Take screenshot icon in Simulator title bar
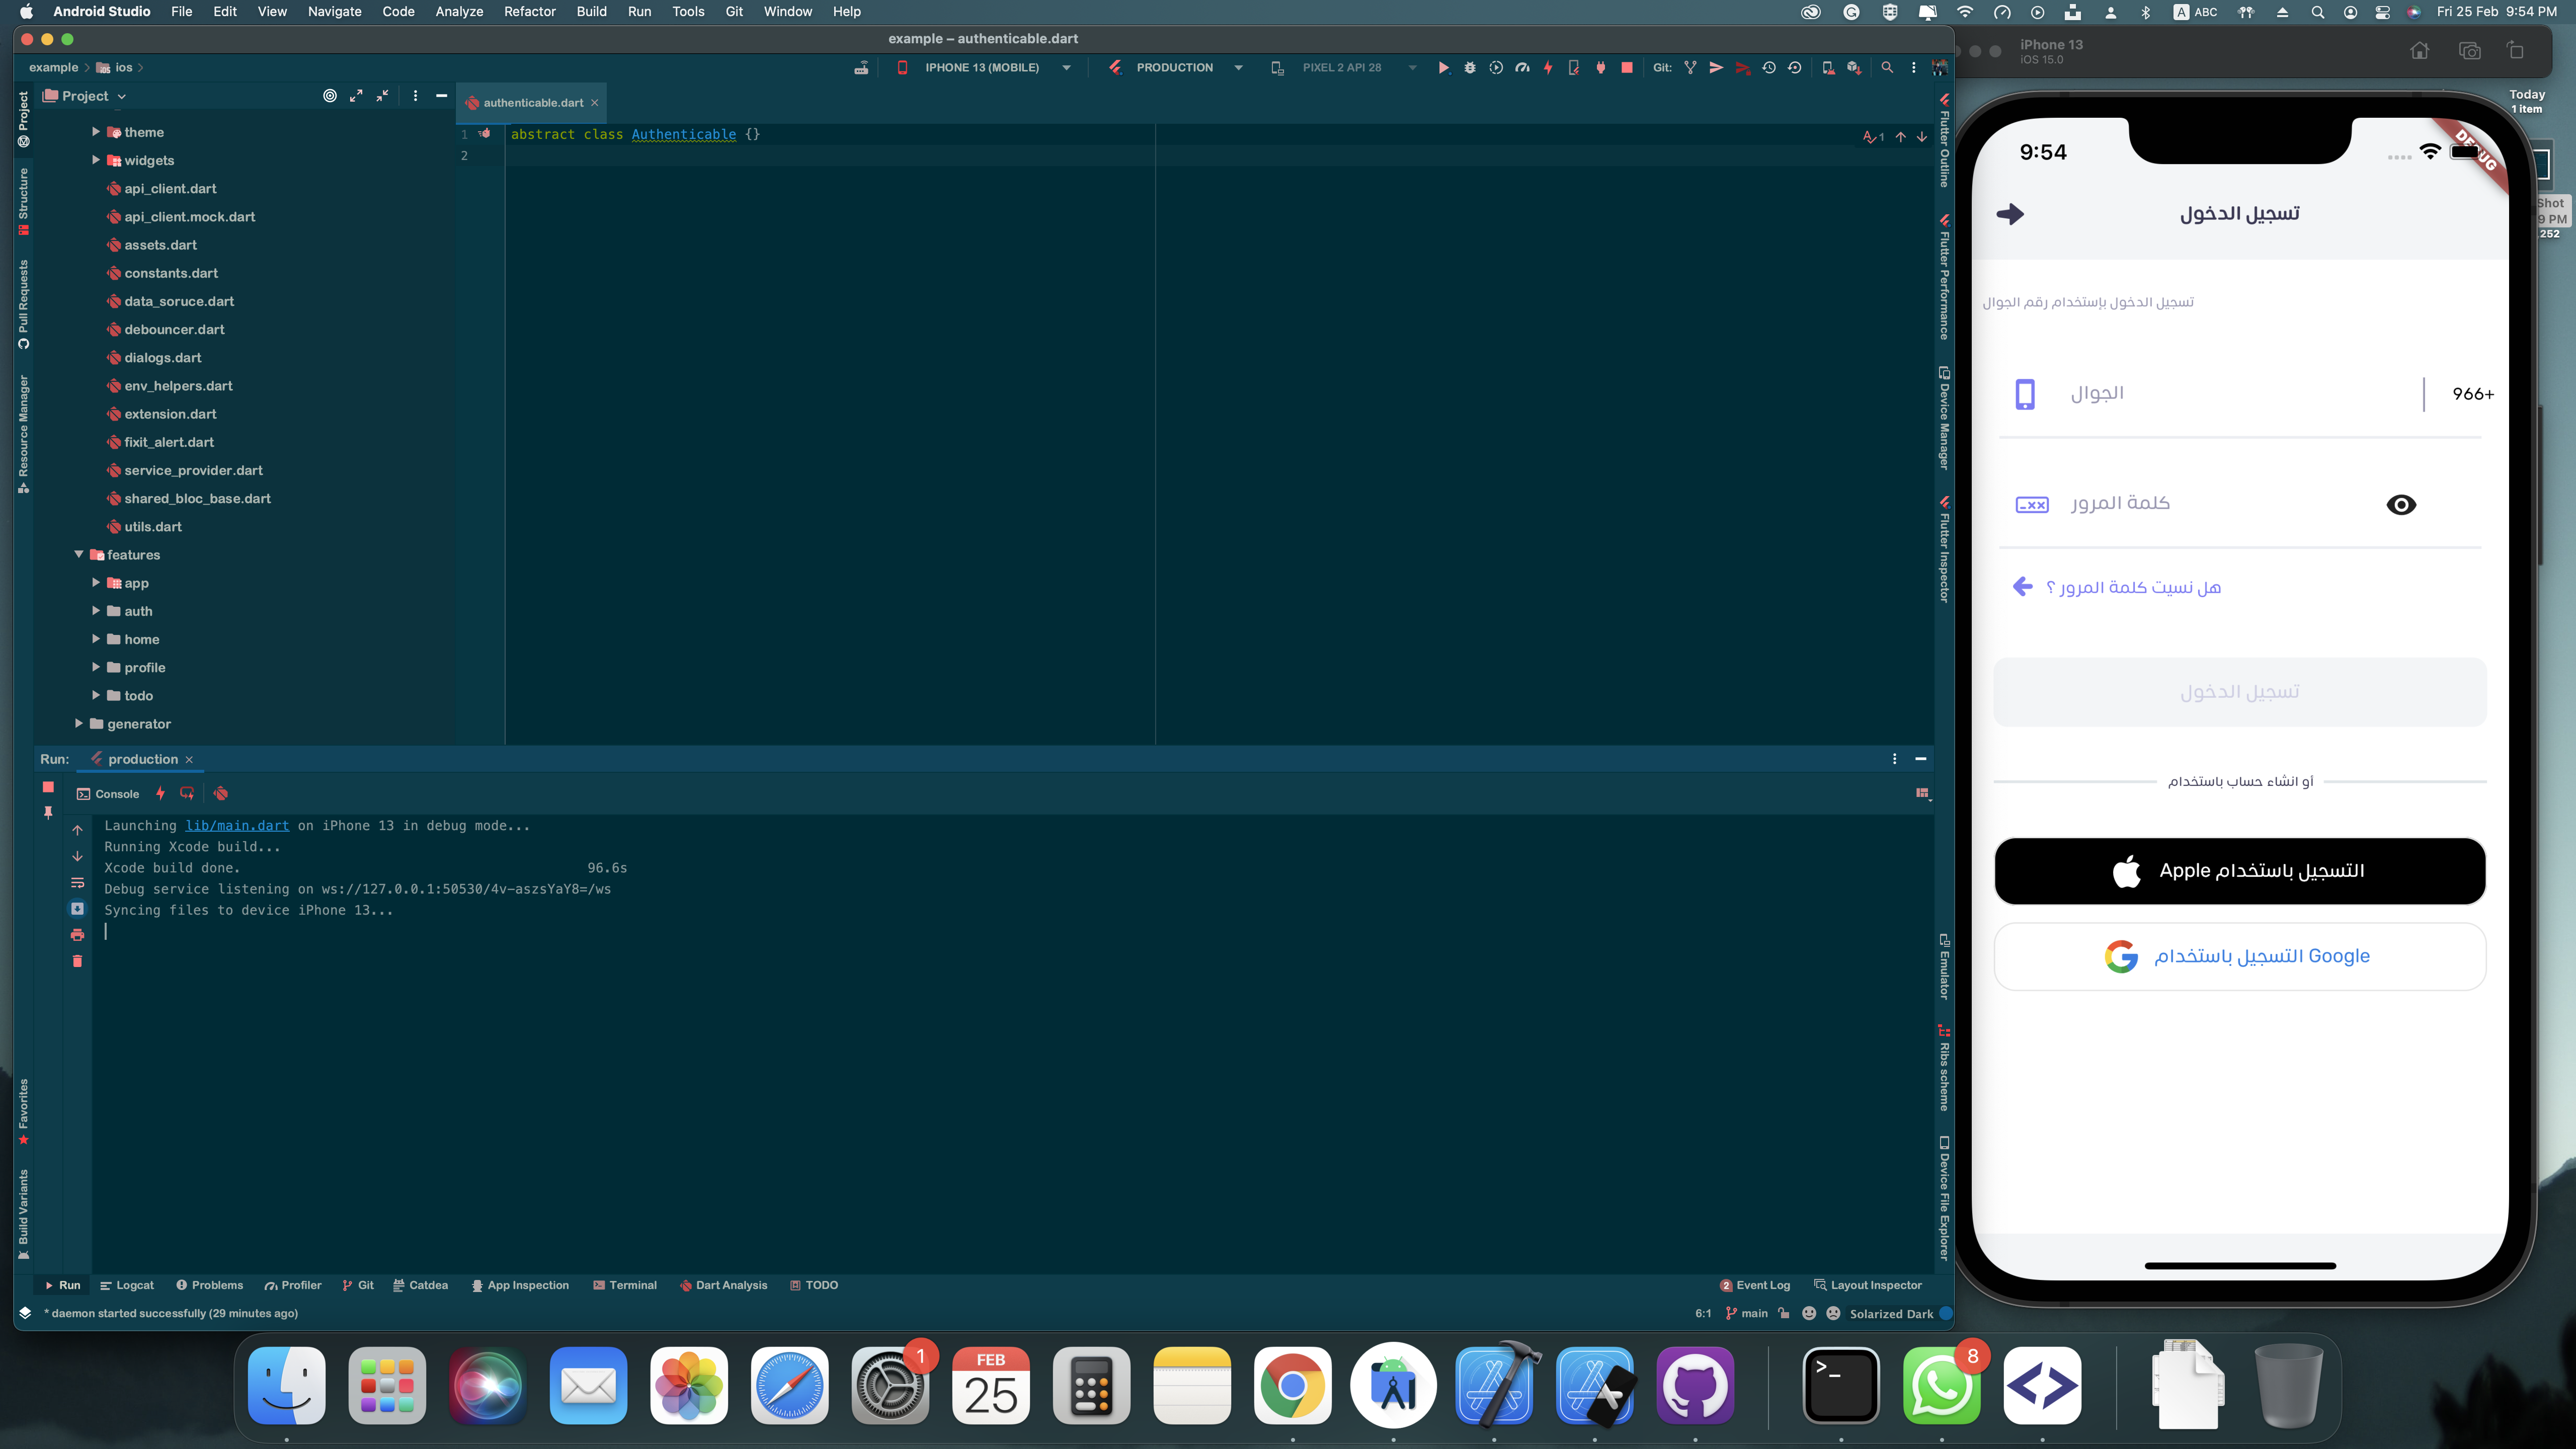2576x1449 pixels. pos(2470,51)
